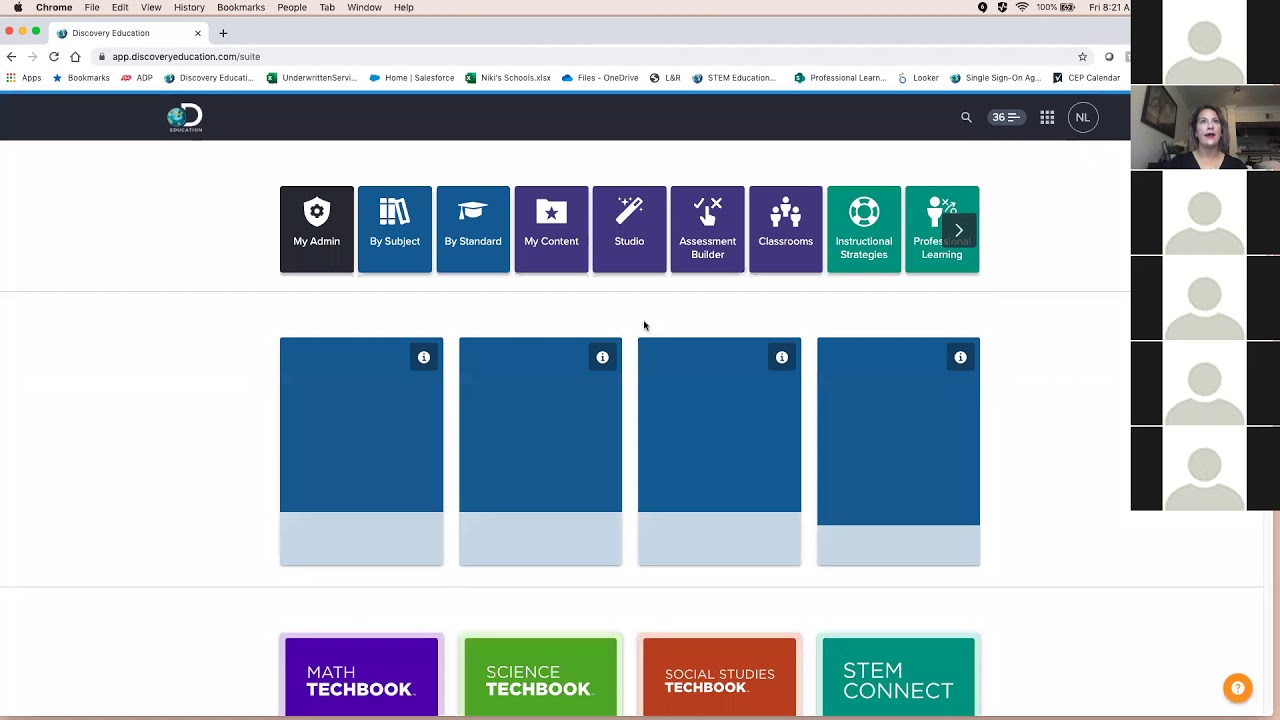Screen dimensions: 1280x720
Task: Open the NL profile menu
Action: [x=1082, y=117]
